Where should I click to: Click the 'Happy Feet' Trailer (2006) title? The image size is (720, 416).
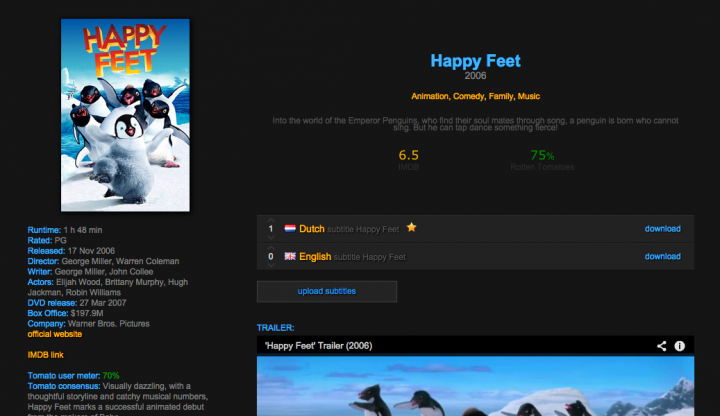(x=318, y=346)
